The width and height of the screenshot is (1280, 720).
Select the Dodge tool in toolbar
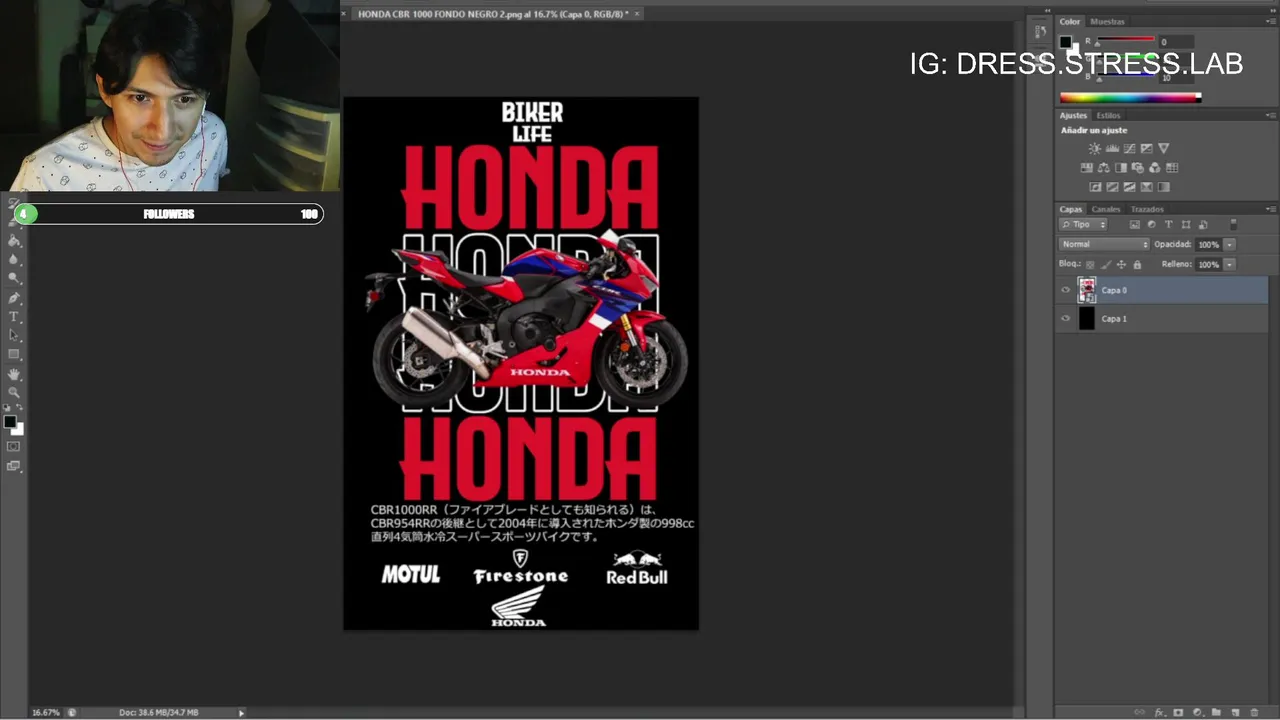coord(14,278)
